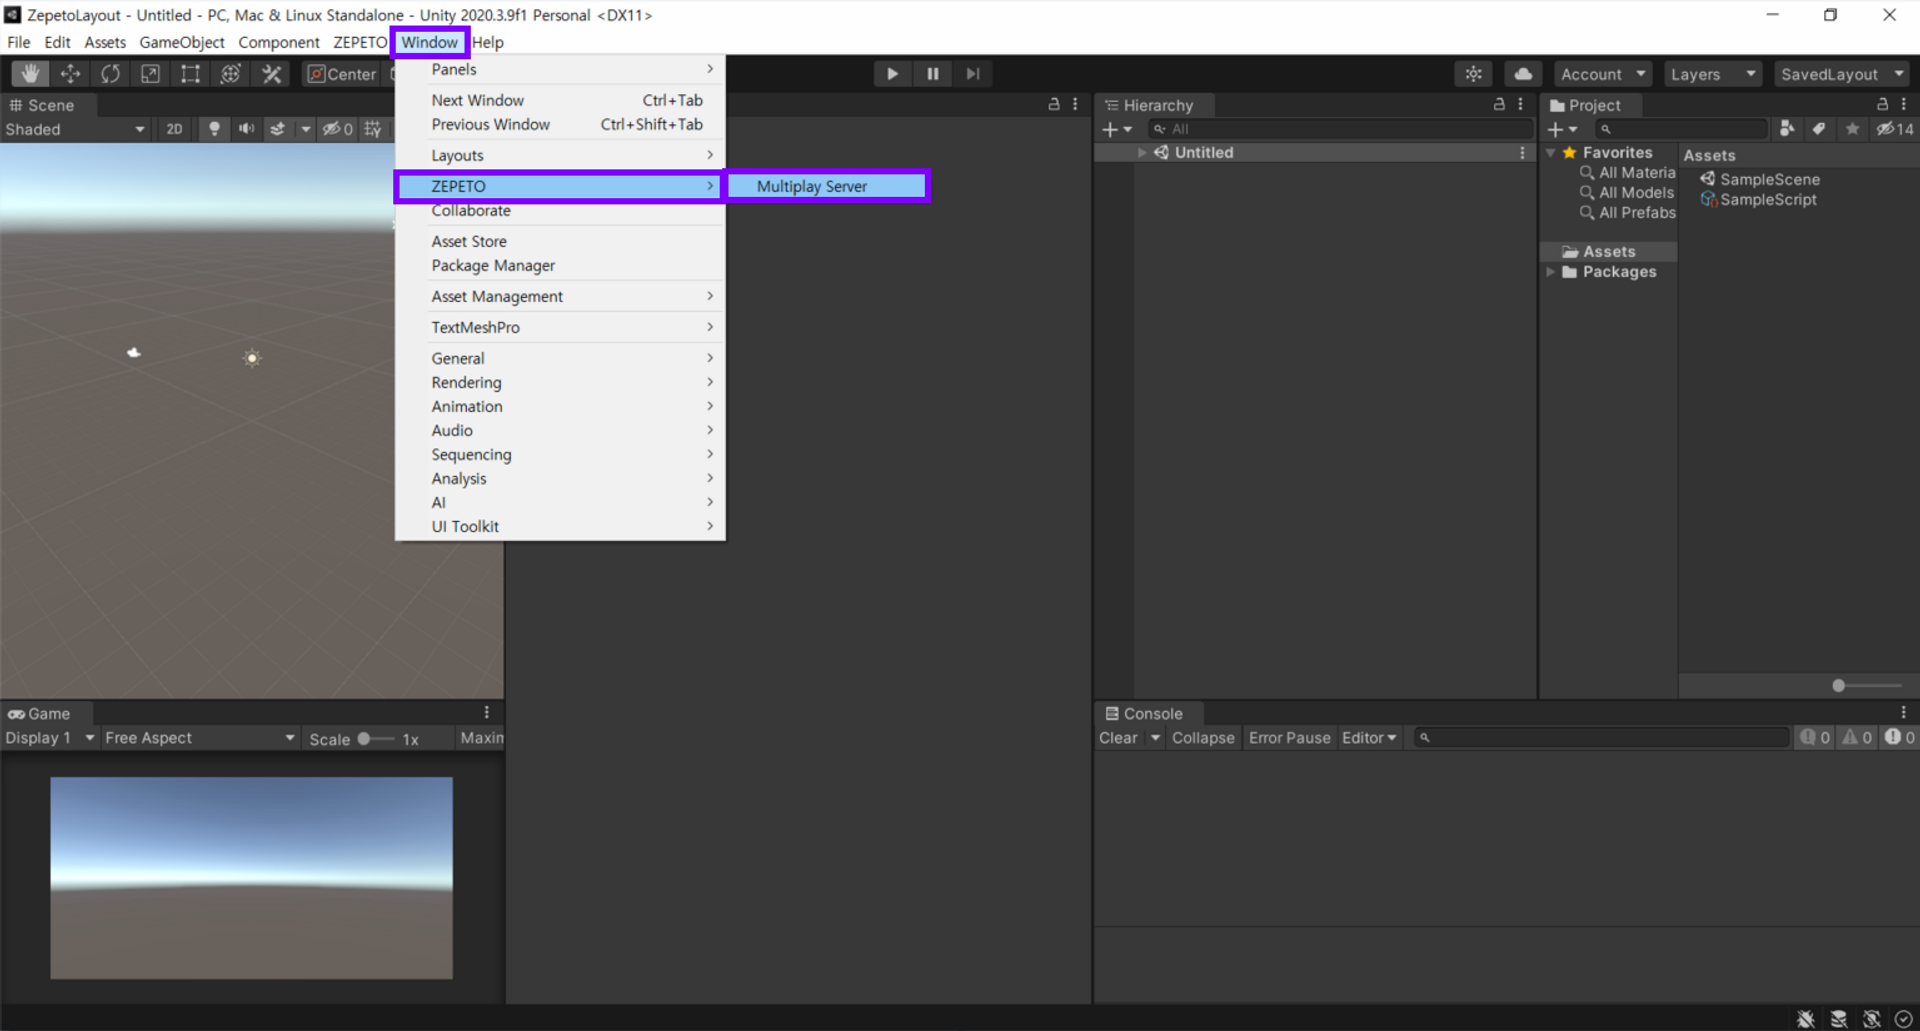Open the File menu
The image size is (1920, 1031).
coord(19,42)
